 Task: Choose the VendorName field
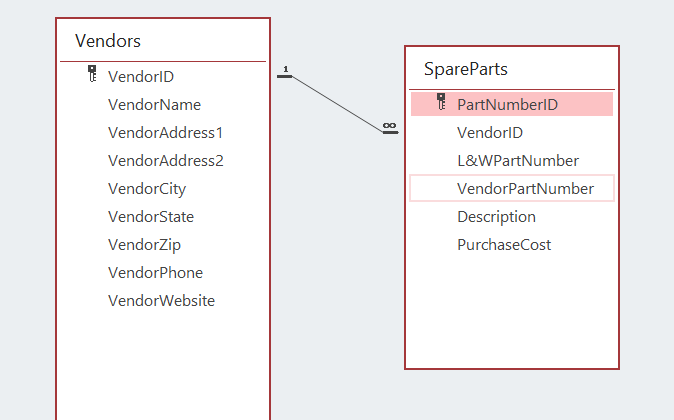154,104
